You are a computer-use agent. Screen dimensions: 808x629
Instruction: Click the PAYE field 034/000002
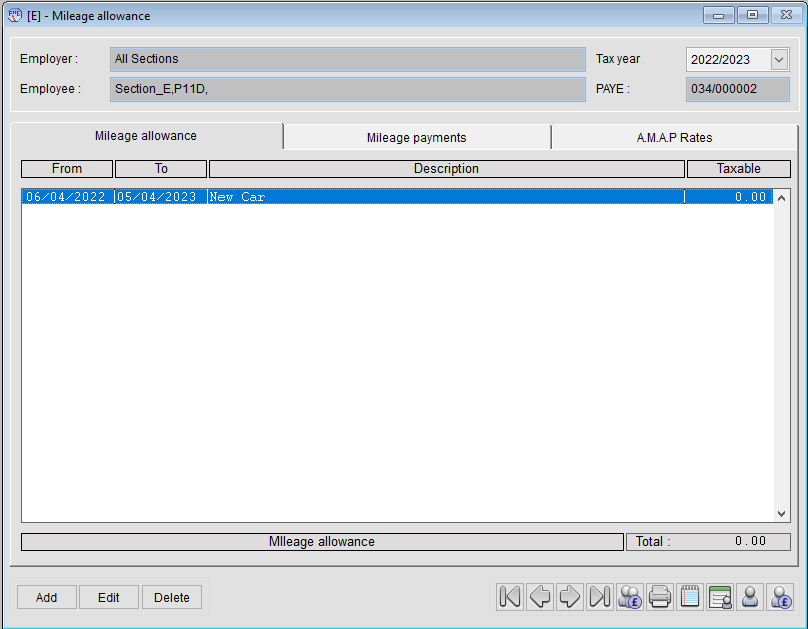(x=737, y=89)
